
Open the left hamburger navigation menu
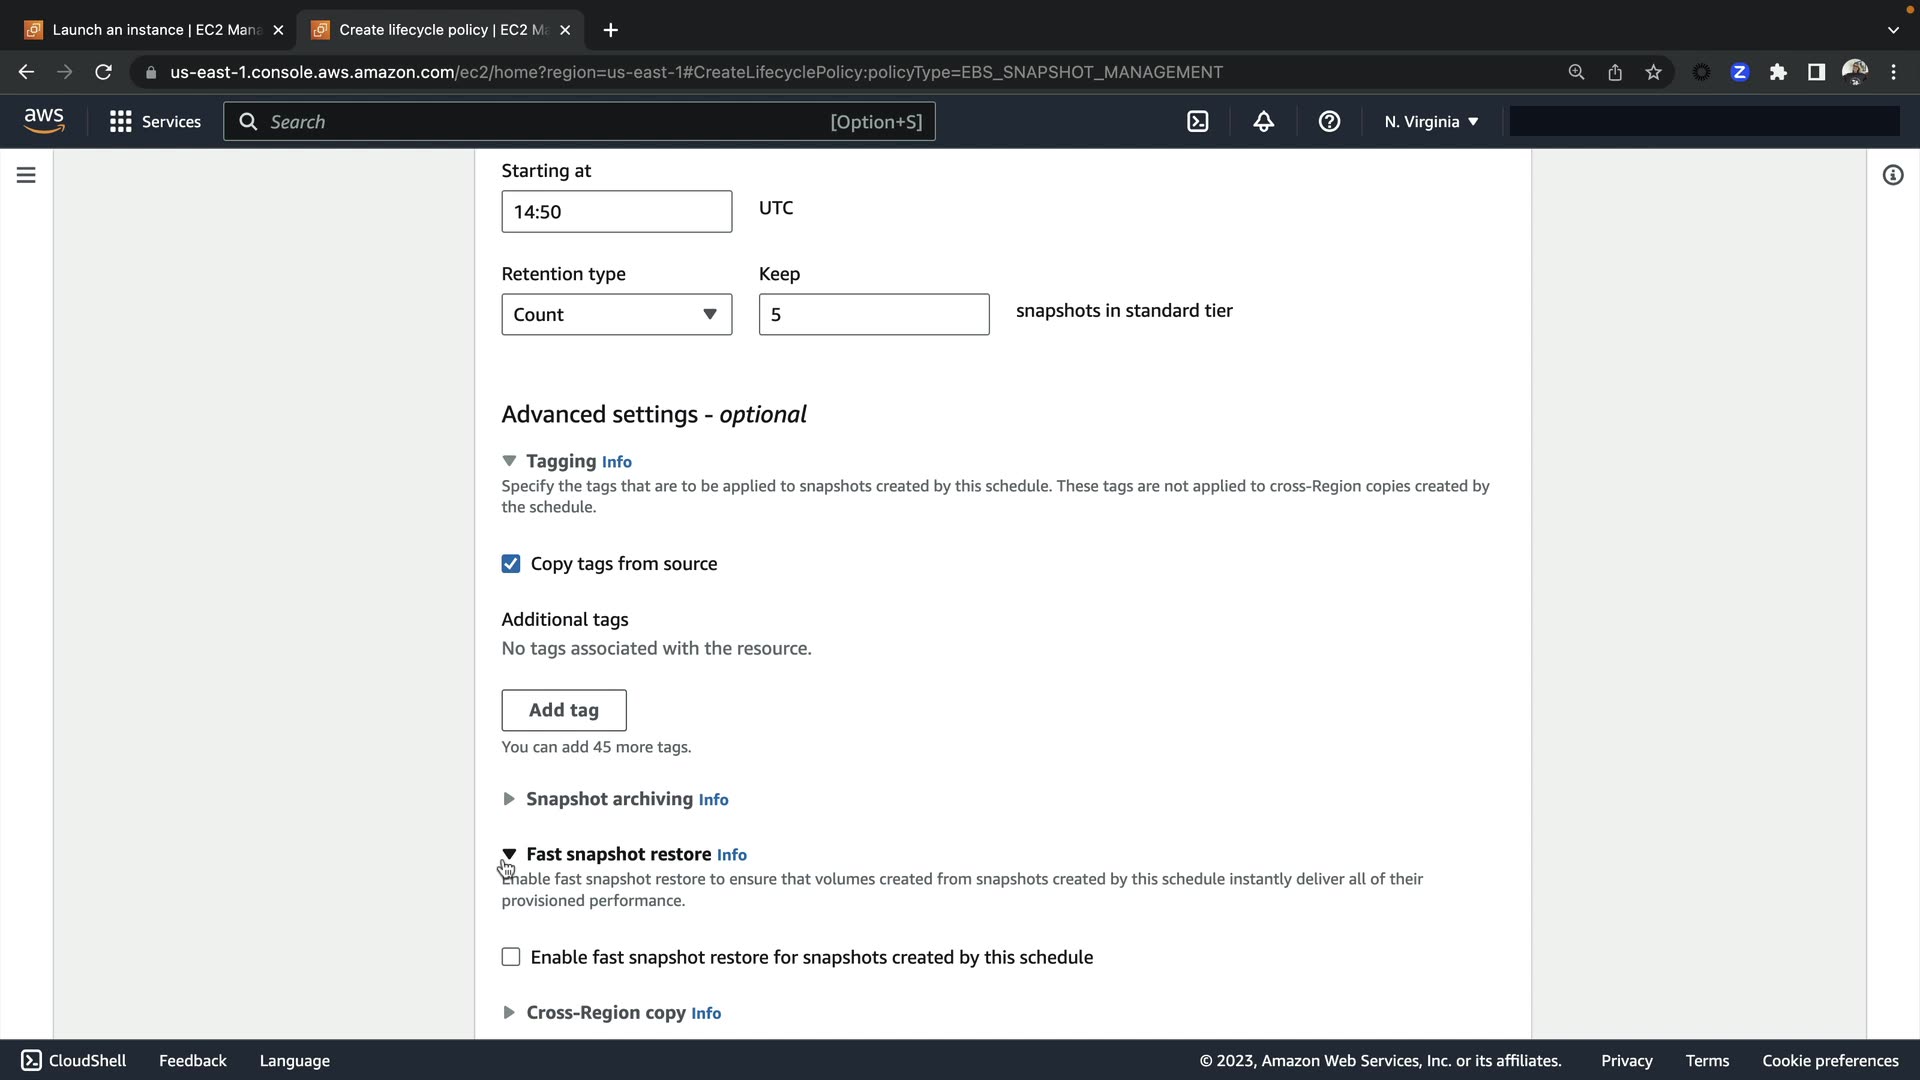coord(27,175)
